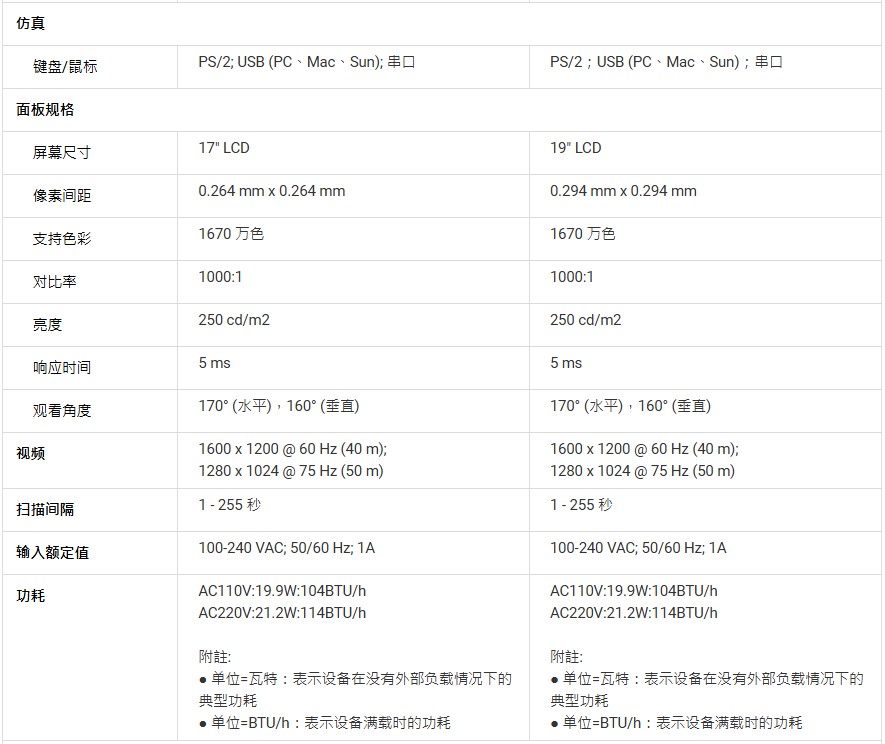This screenshot has width=885, height=744.
Task: Click 附註 text in the 17-inch model column
Action: click(x=215, y=657)
